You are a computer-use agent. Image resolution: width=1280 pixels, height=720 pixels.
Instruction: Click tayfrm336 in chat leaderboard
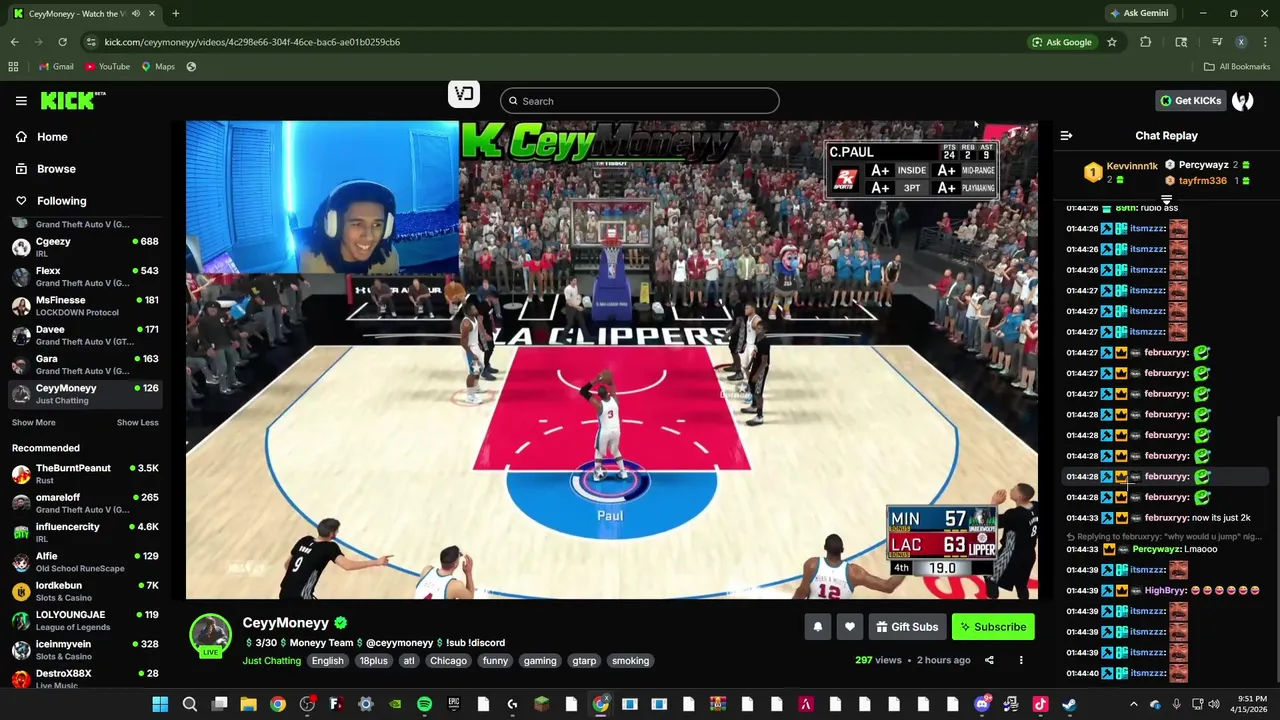[1202, 181]
